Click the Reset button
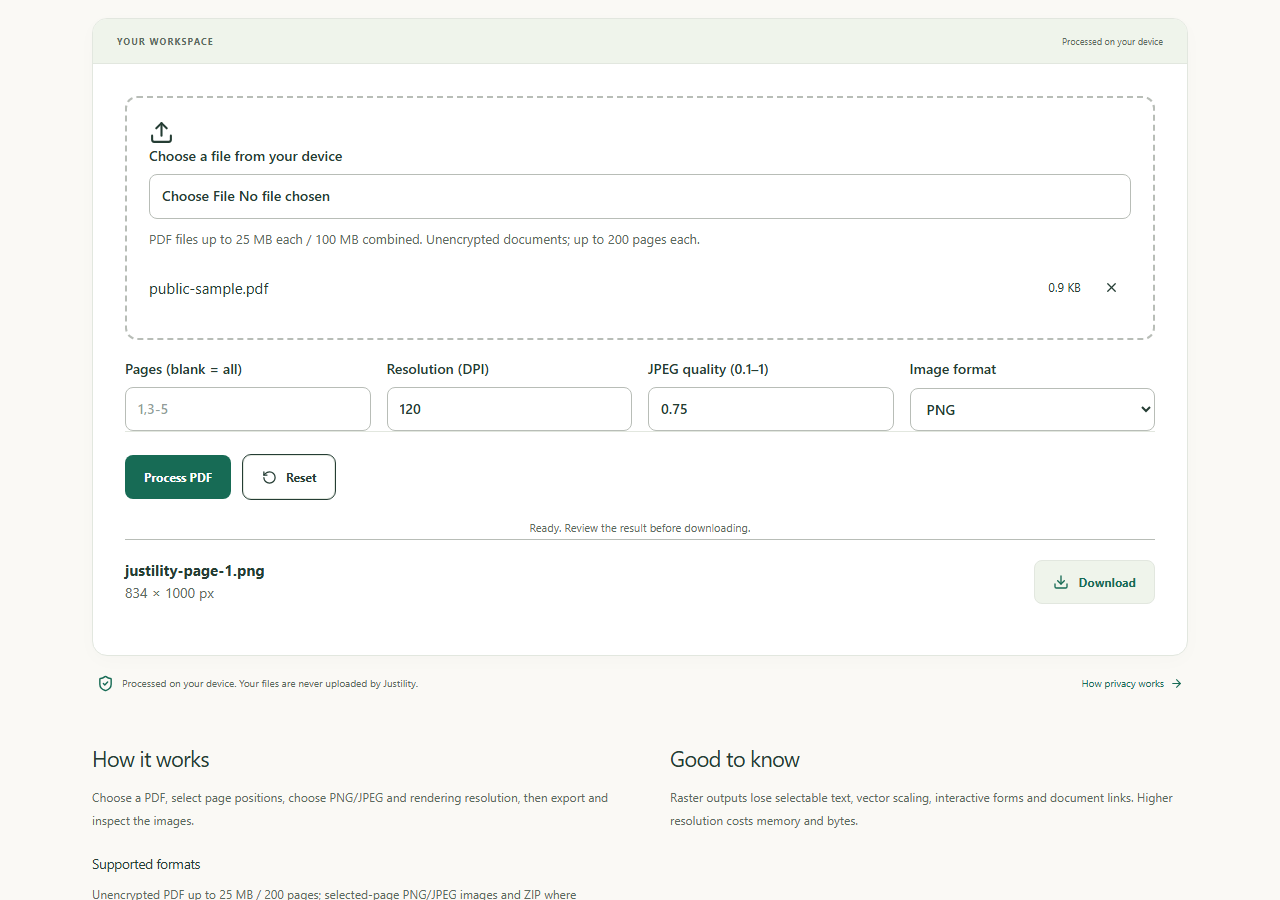The height and width of the screenshot is (900, 1280). click(x=289, y=477)
